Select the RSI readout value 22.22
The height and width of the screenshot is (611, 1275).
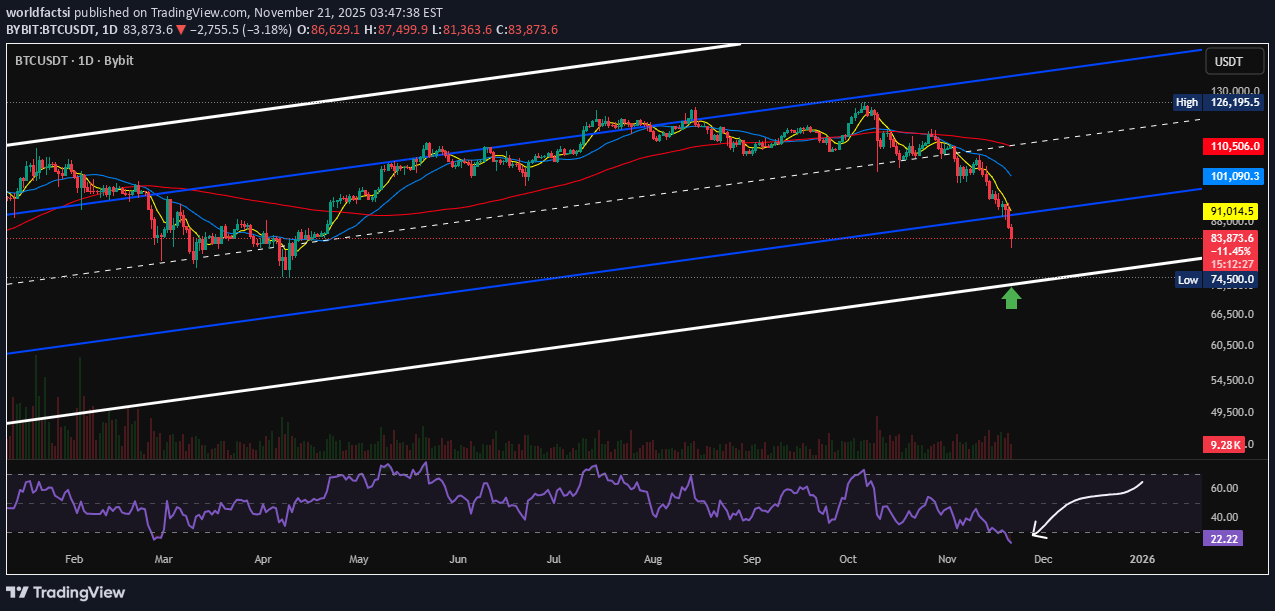click(x=1221, y=539)
